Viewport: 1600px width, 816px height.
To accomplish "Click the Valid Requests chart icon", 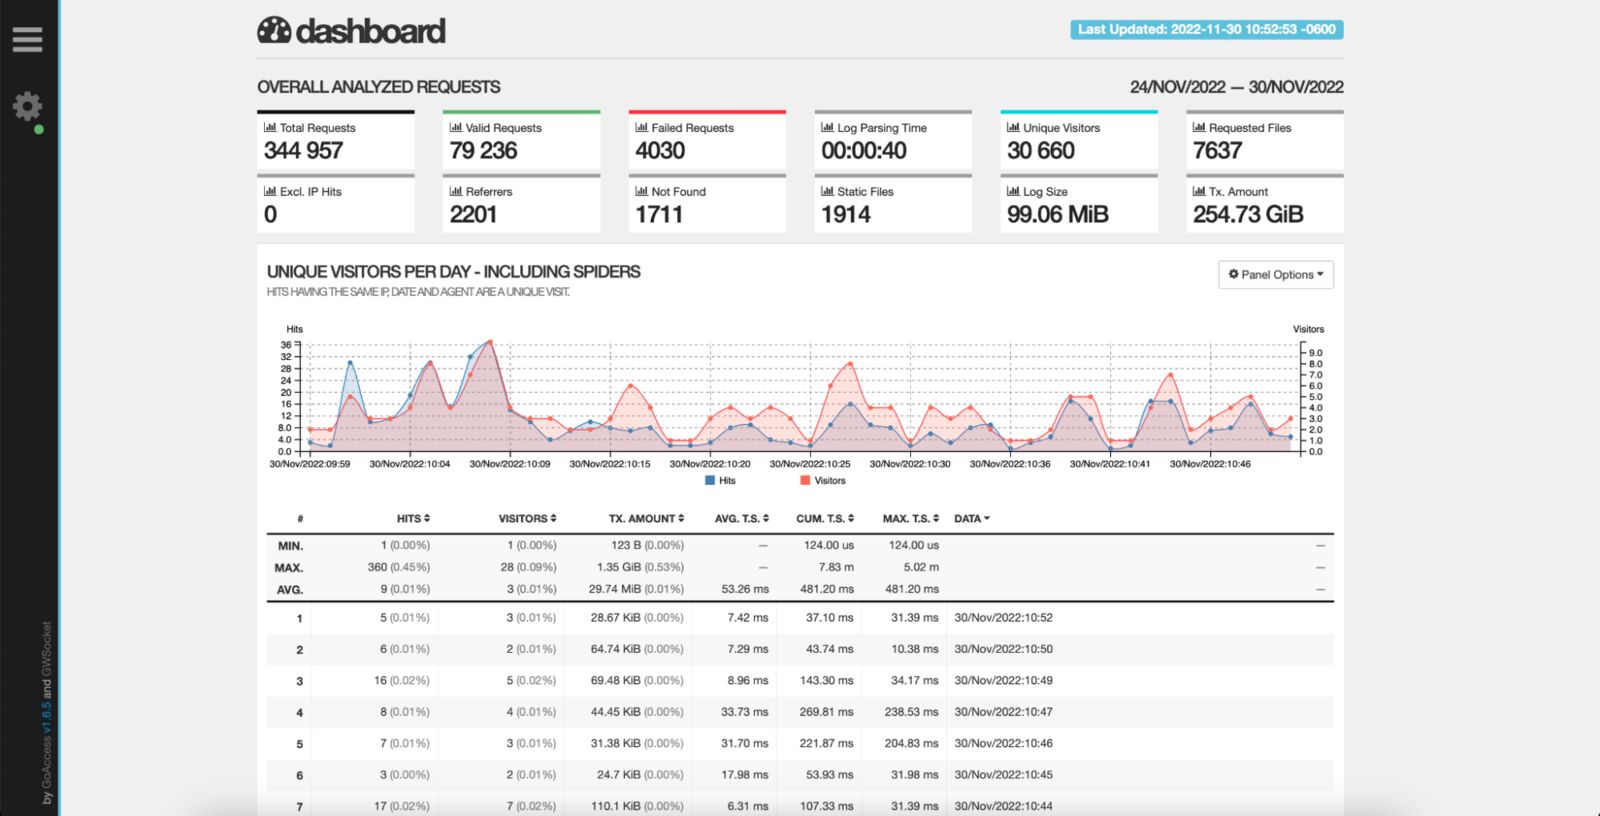I will pos(456,127).
